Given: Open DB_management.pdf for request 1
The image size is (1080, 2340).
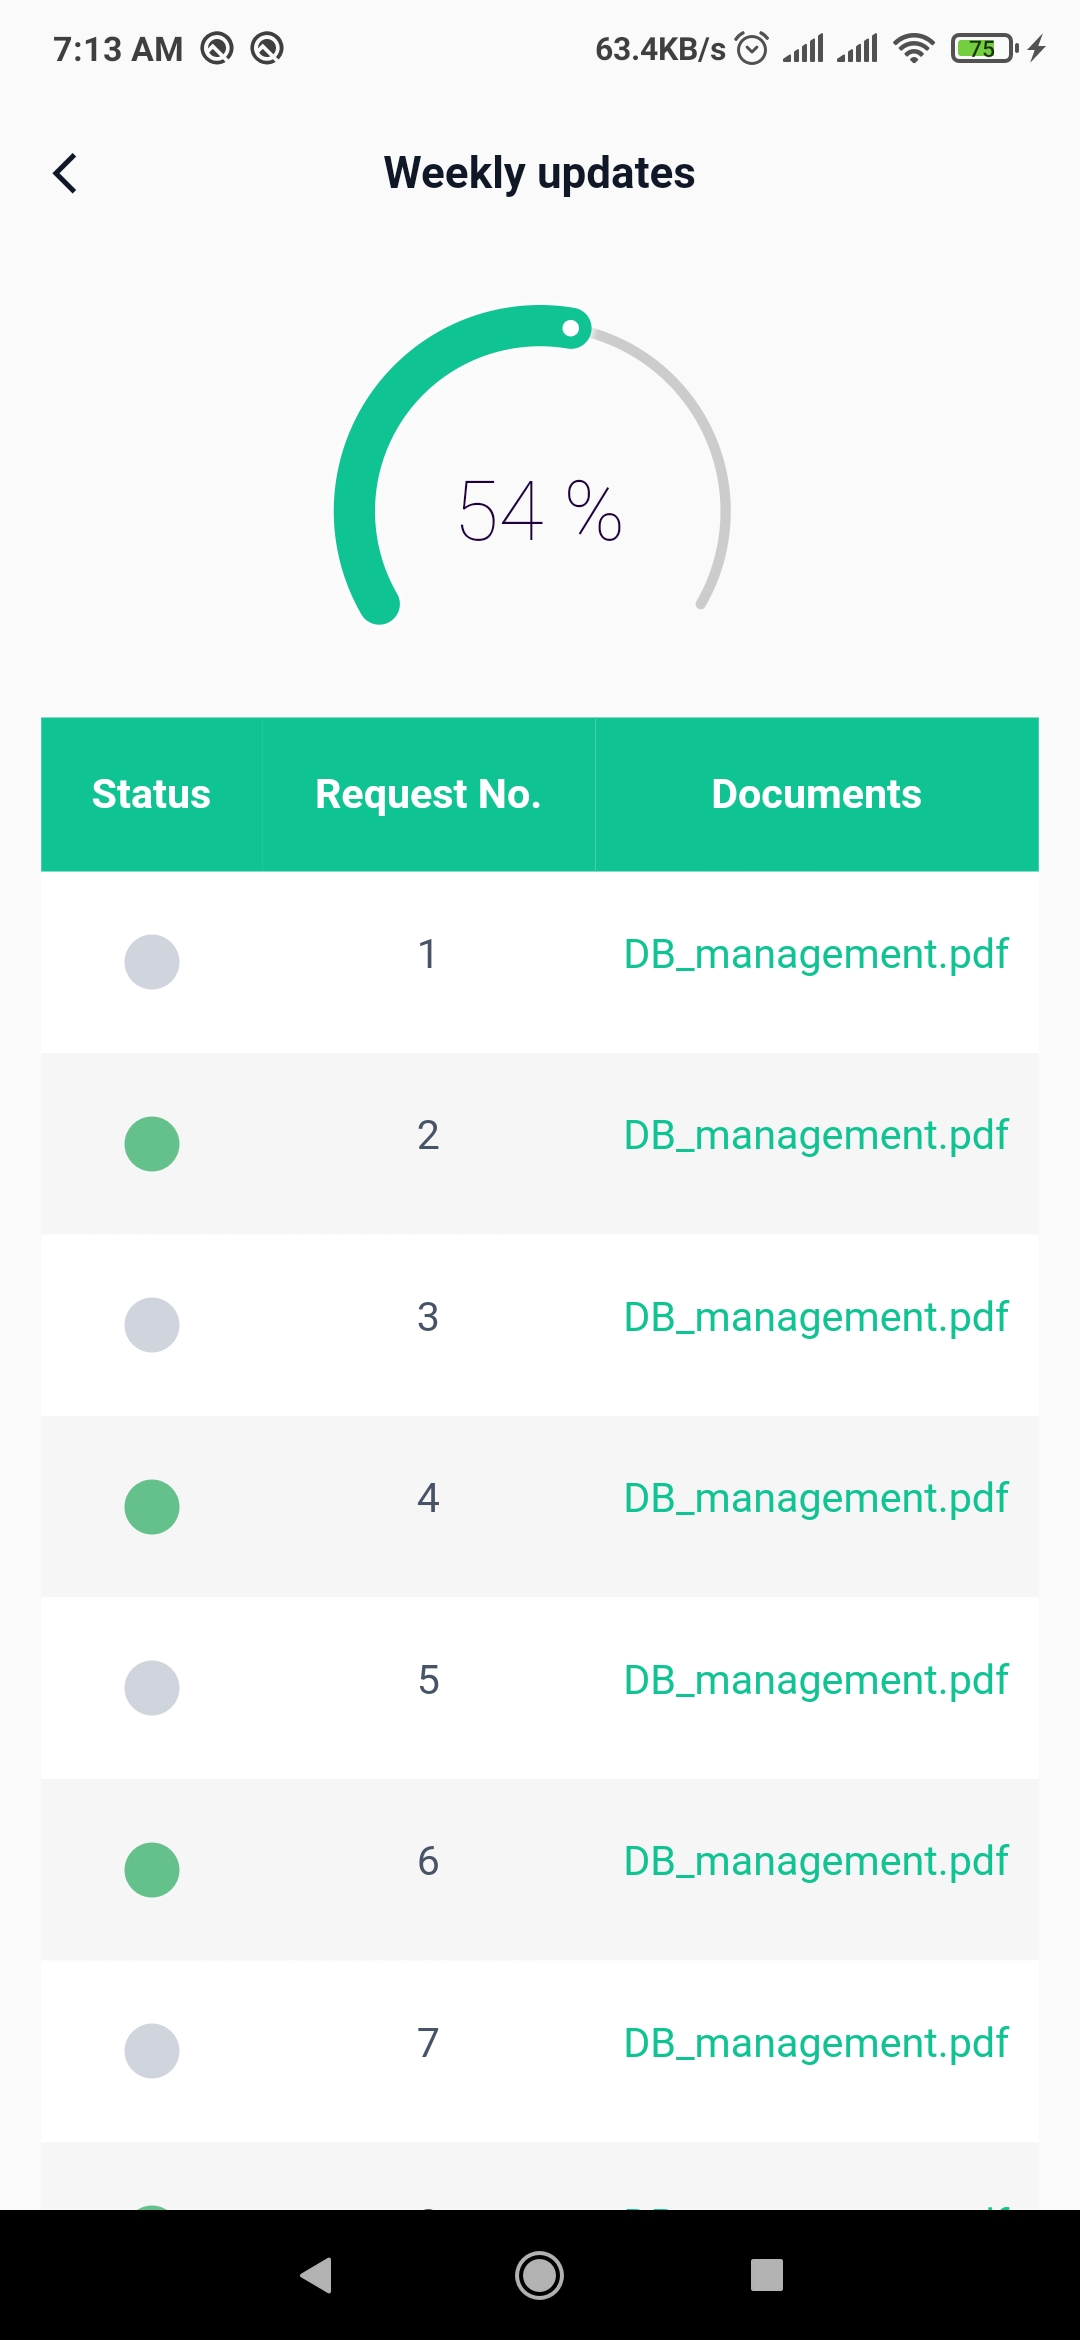Looking at the screenshot, I should click(x=816, y=954).
